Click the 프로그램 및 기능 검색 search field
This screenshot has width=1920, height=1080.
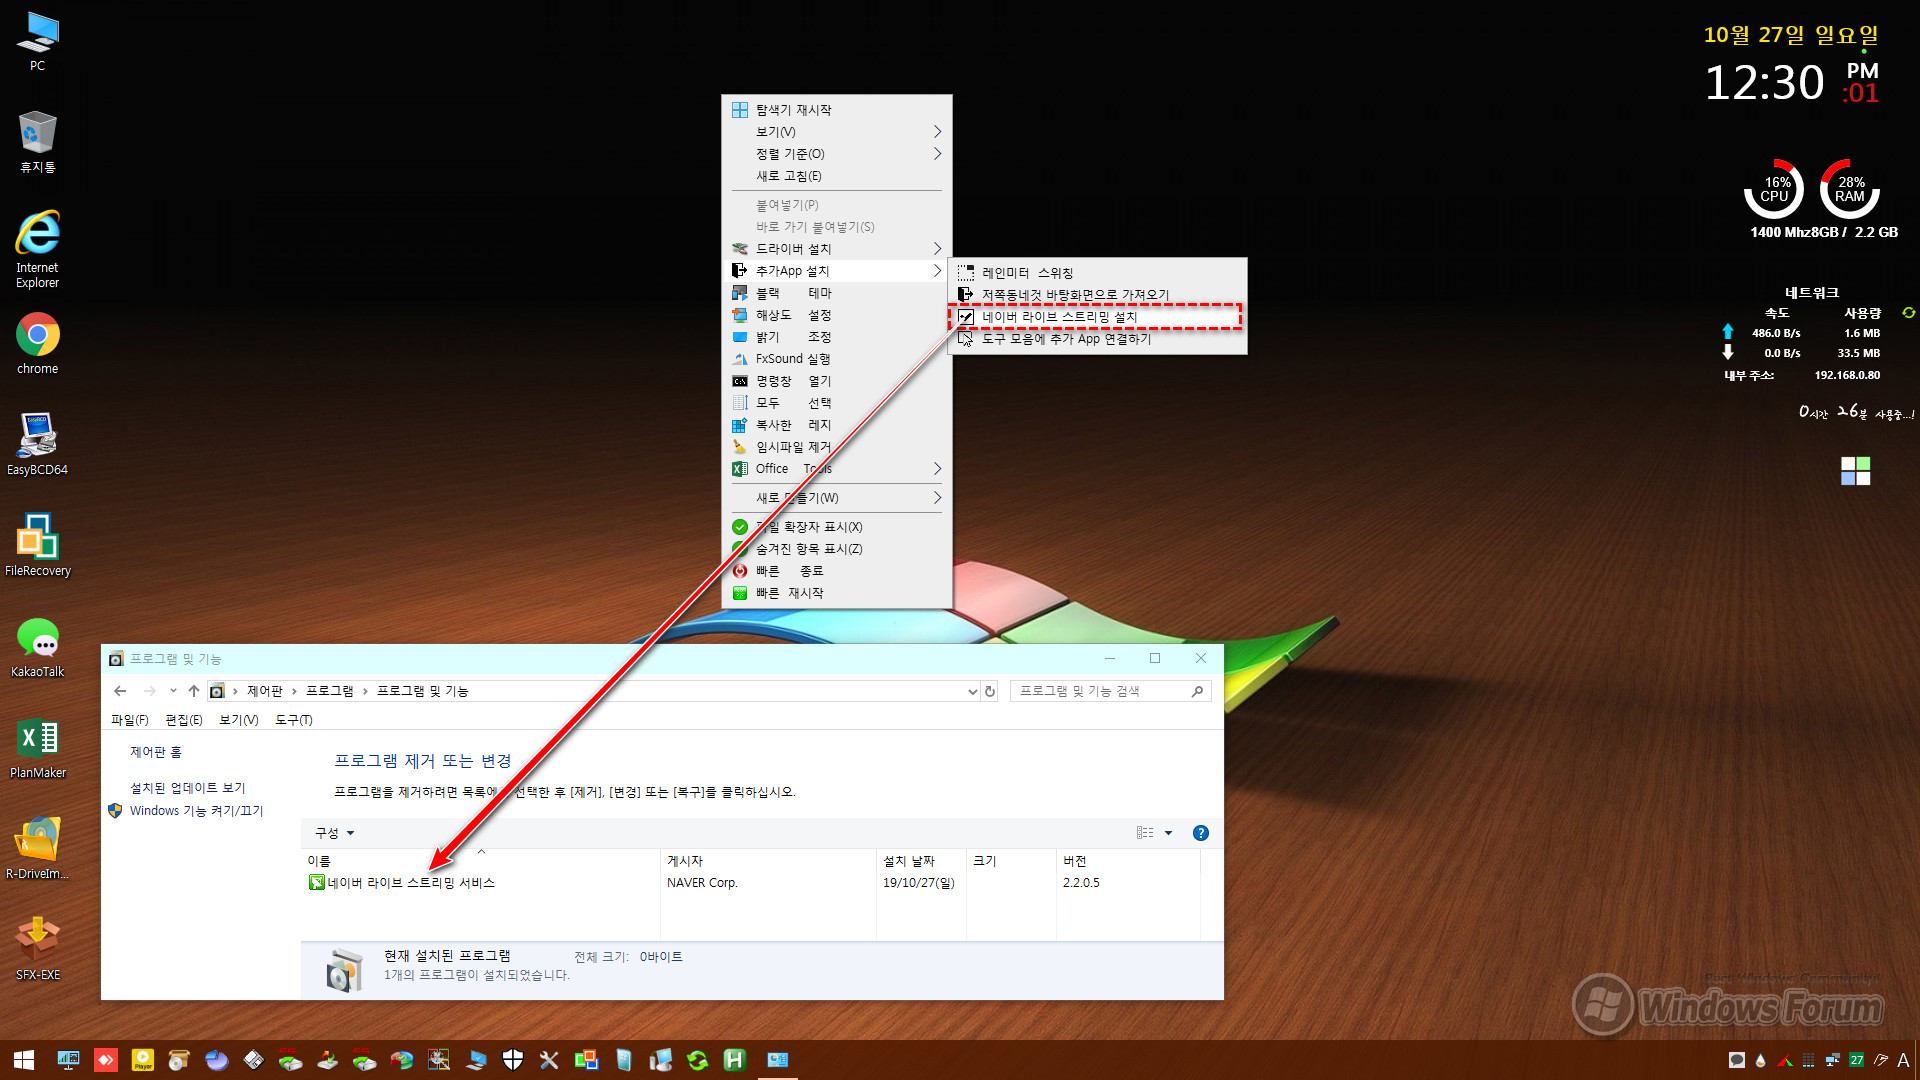[x=1110, y=691]
